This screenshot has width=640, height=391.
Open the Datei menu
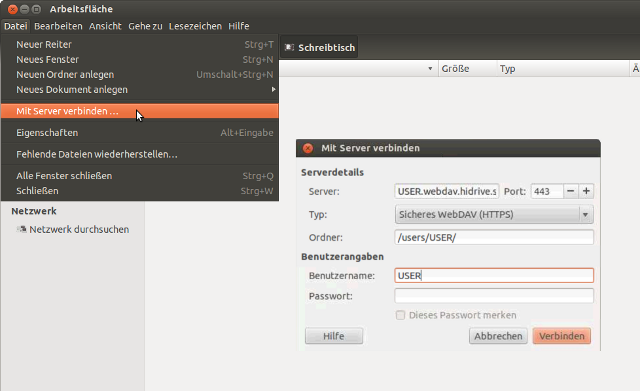pyautogui.click(x=16, y=26)
